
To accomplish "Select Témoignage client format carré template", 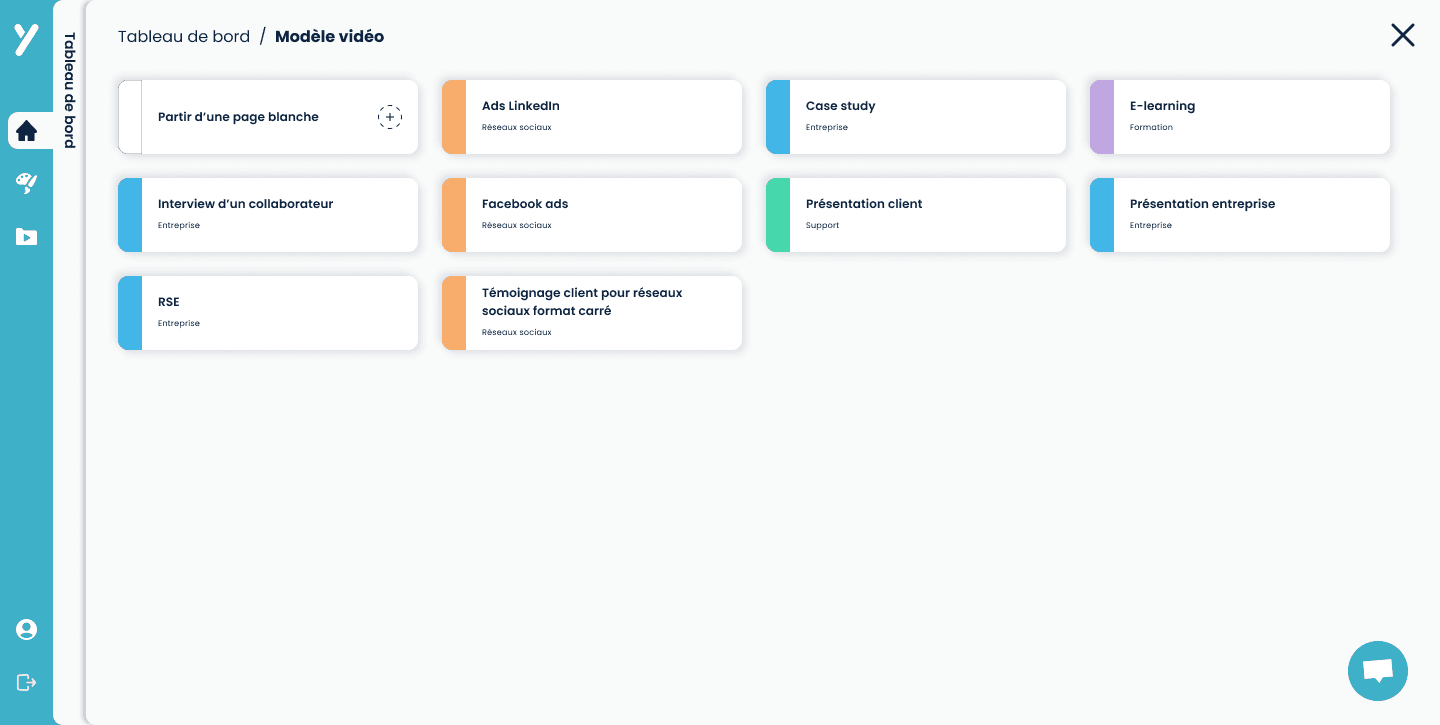I will [x=592, y=313].
